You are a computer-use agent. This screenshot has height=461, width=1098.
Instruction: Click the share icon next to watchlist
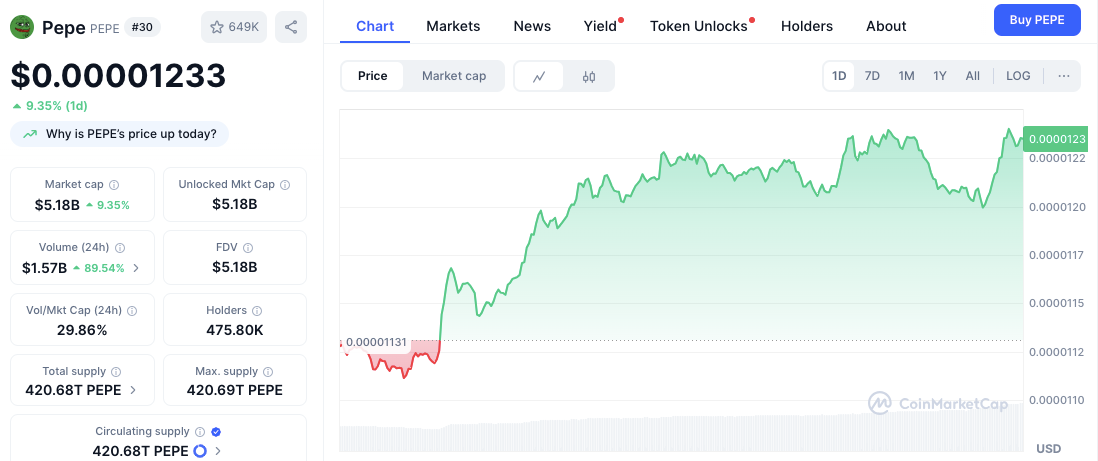pos(291,27)
